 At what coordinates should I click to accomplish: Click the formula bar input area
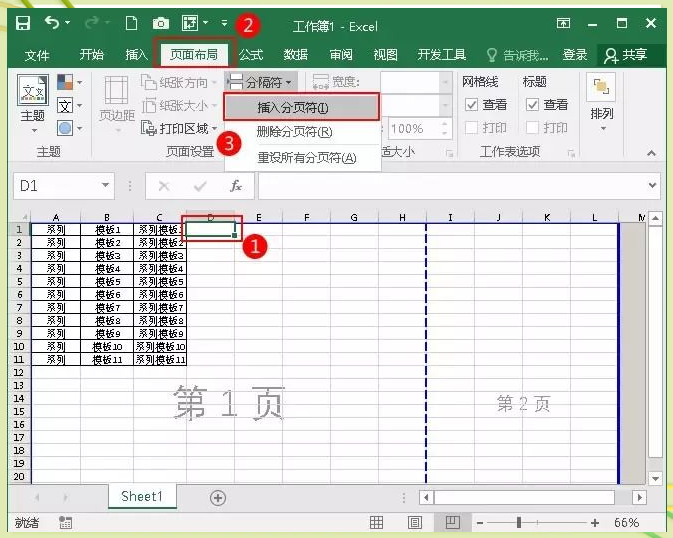point(453,186)
